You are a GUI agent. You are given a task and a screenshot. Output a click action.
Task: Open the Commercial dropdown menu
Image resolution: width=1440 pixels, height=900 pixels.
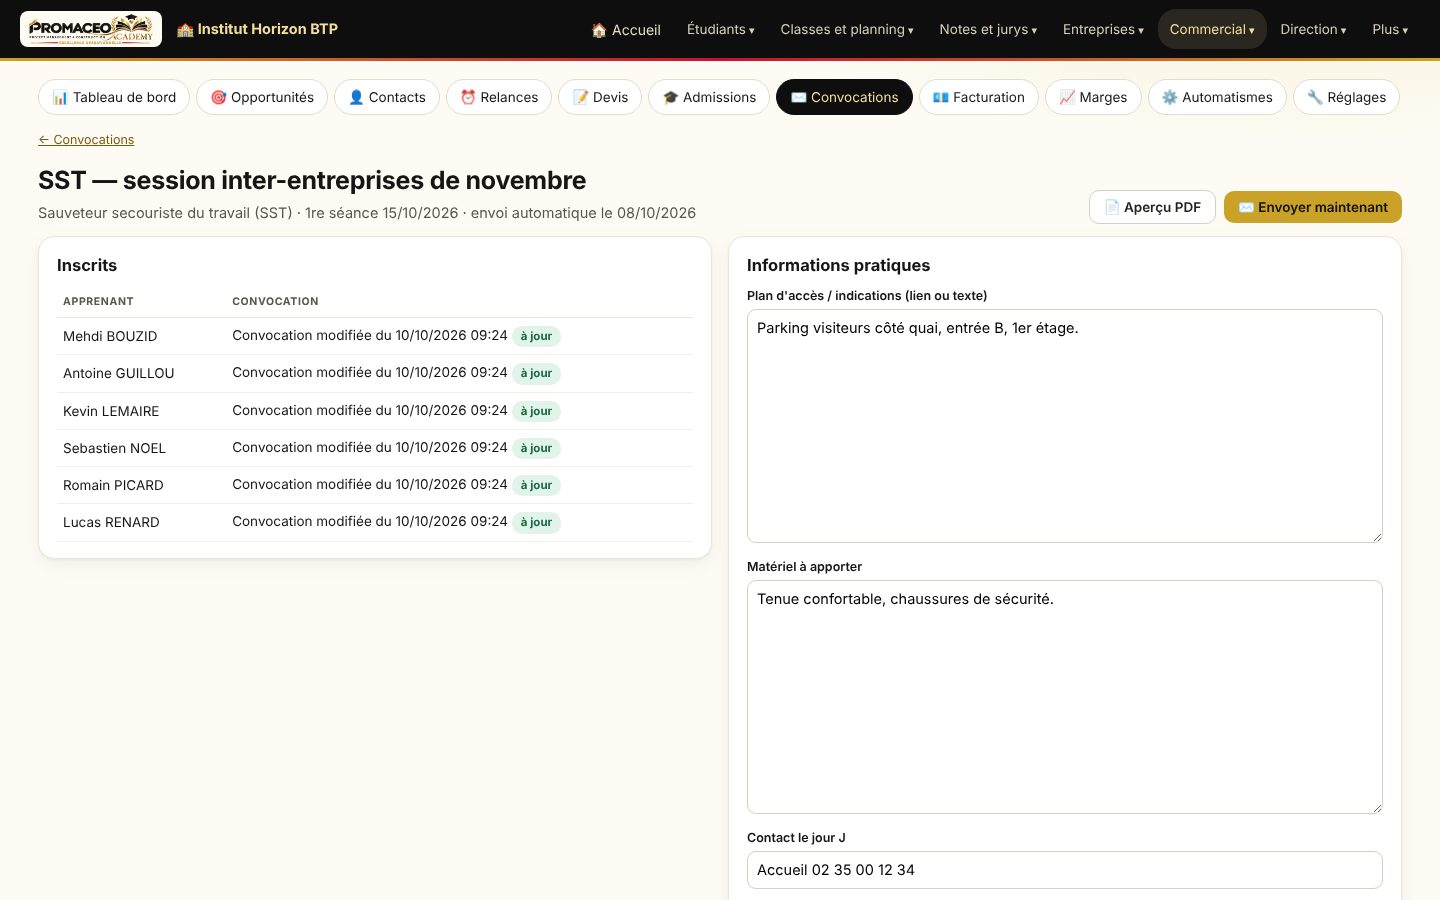tap(1212, 29)
